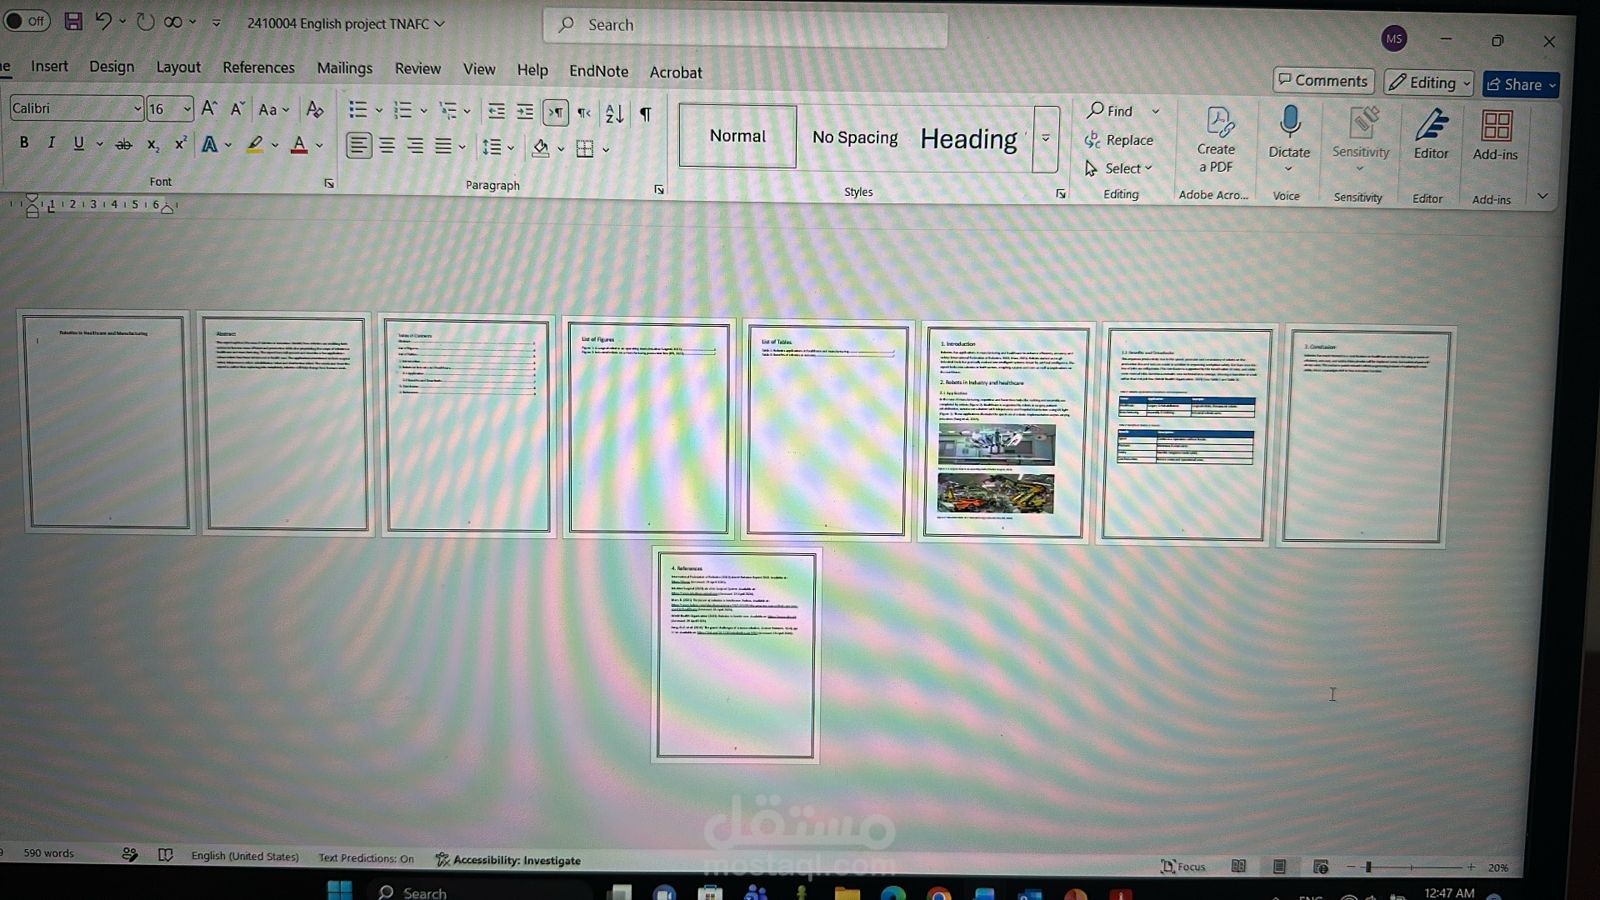
Task: Sort the selected text alphabetically
Action: (x=614, y=114)
